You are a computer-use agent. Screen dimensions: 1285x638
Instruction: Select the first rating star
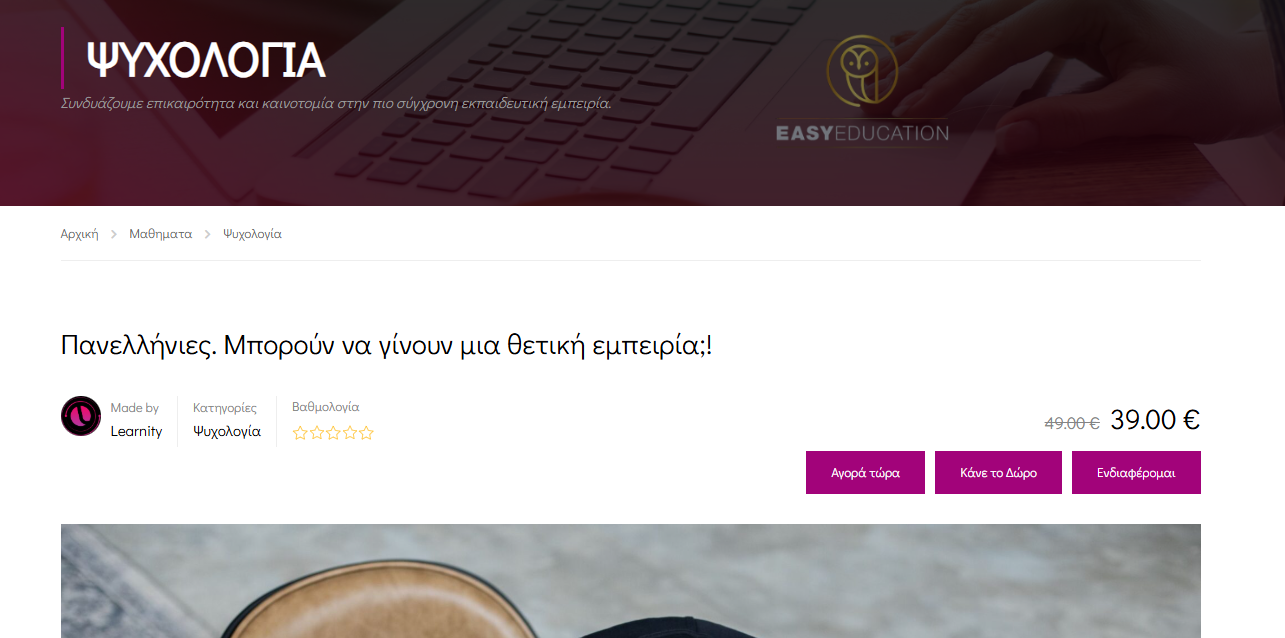(x=300, y=433)
